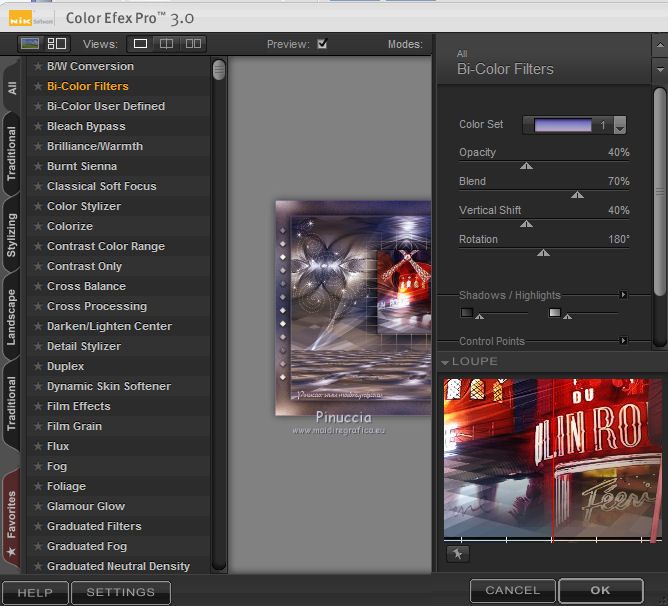This screenshot has width=668, height=606.
Task: Switch to the Landscape filter tab
Action: click(11, 317)
